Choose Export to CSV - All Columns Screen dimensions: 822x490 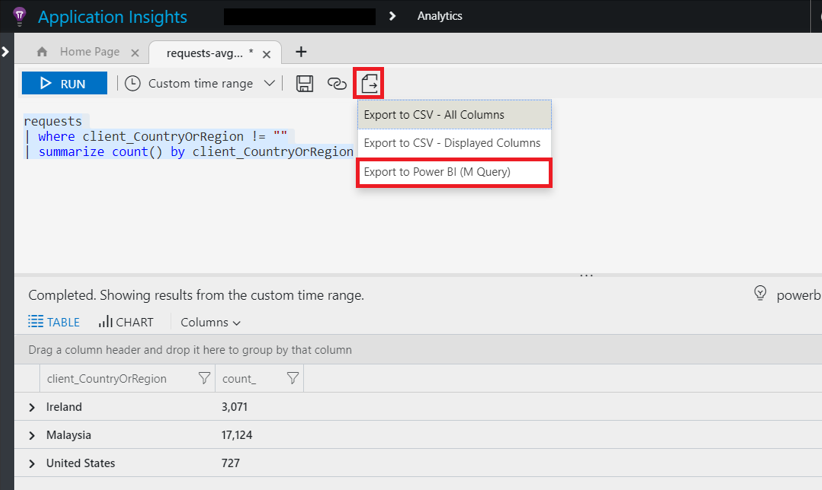[454, 114]
